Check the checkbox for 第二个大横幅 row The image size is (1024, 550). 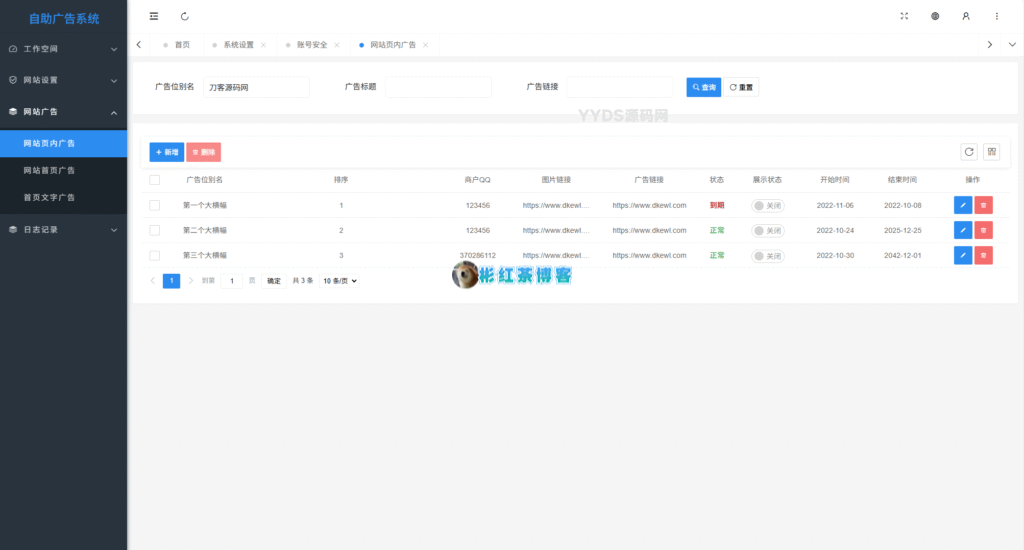pos(154,230)
